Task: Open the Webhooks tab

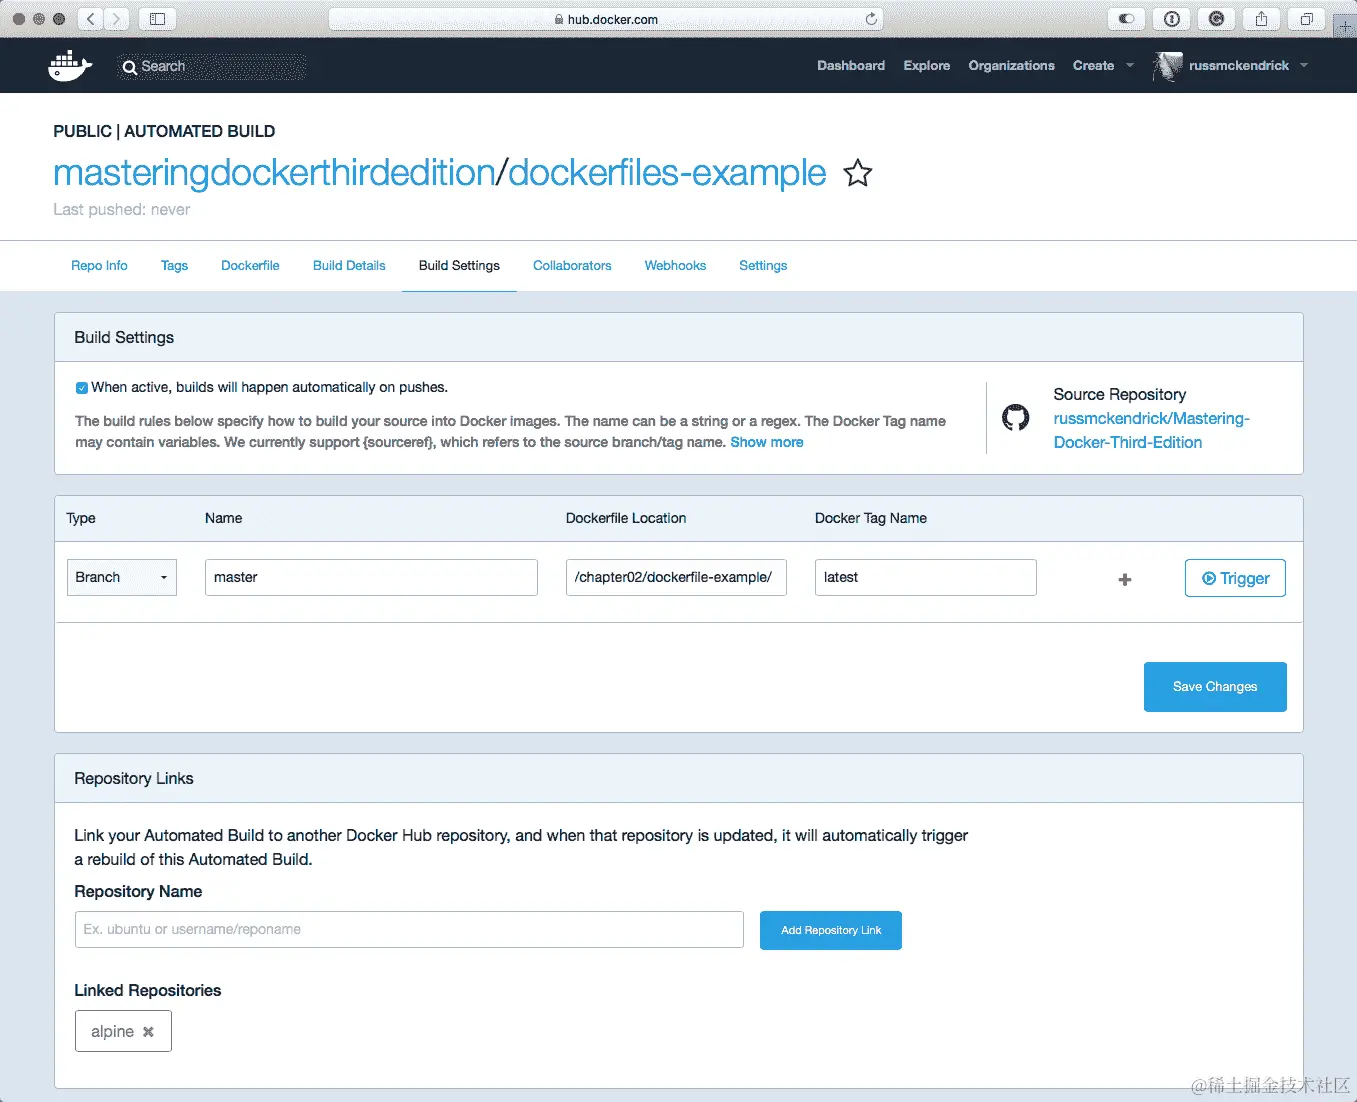Action: click(x=675, y=266)
